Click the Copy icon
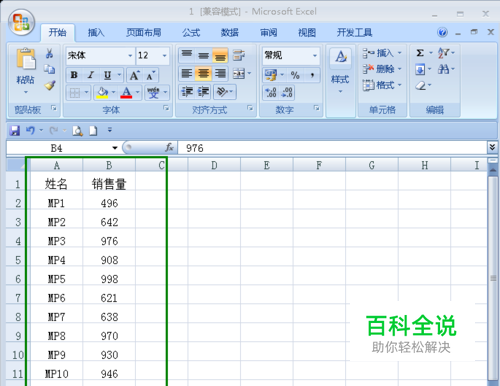The image size is (500, 386). pyautogui.click(x=49, y=69)
